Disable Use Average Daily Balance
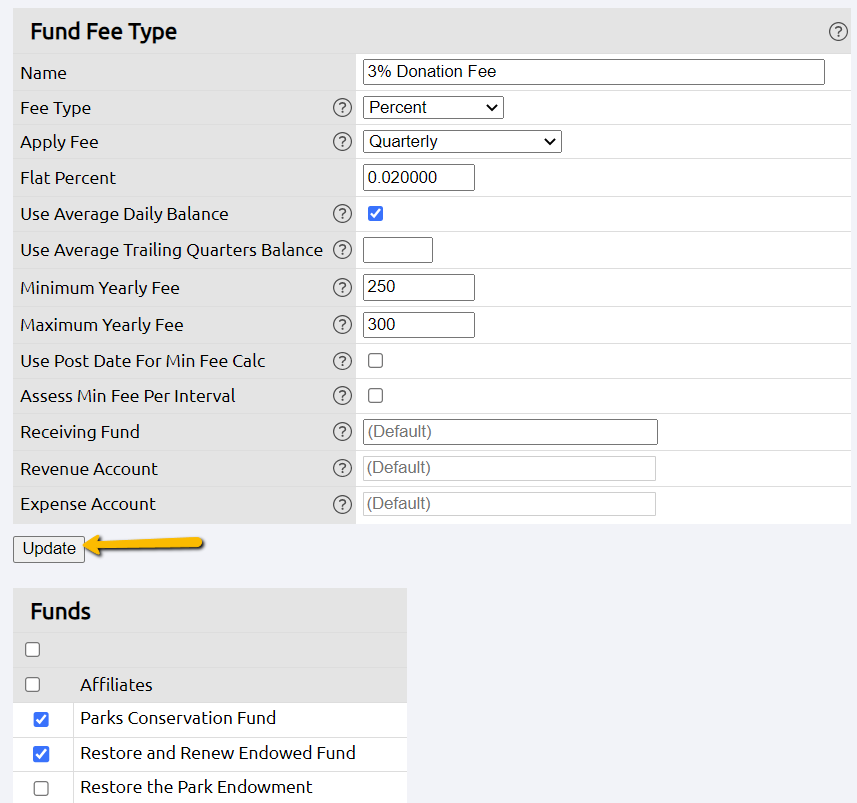The width and height of the screenshot is (857, 803). [375, 213]
